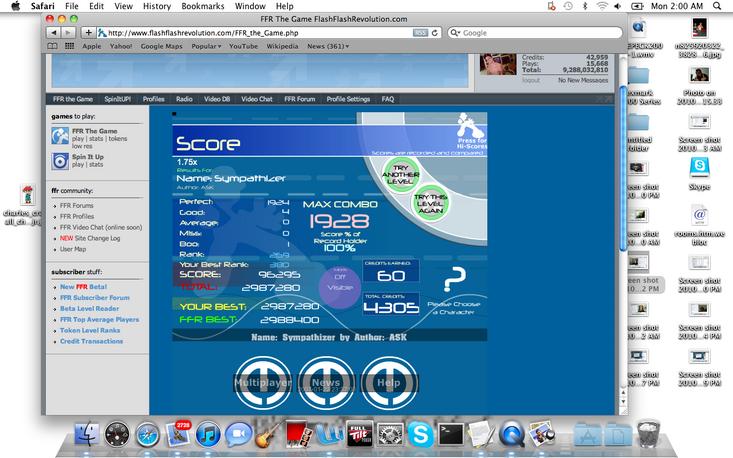Viewport: 733px width, 458px height.
Task: Open the Spin It Up game icon
Action: point(60,161)
